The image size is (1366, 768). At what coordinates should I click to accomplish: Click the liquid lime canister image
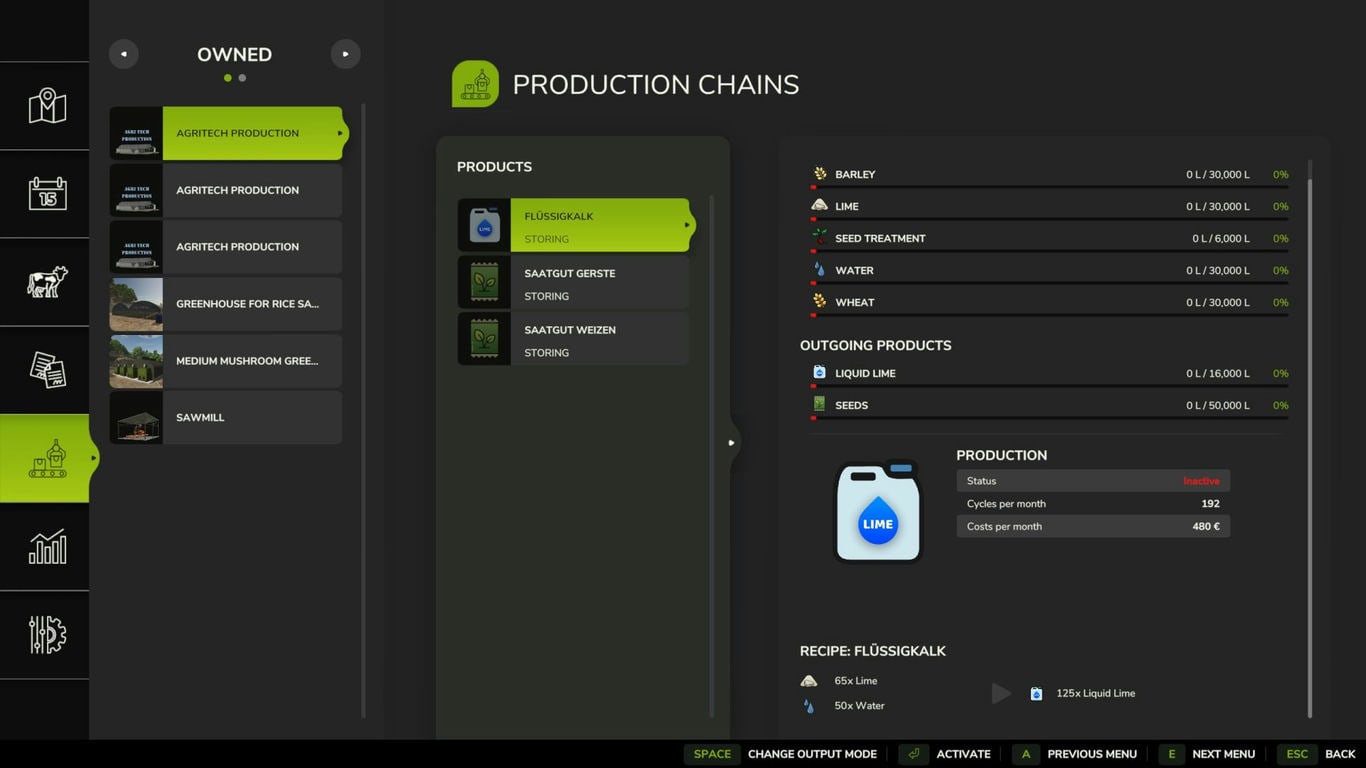pos(877,512)
